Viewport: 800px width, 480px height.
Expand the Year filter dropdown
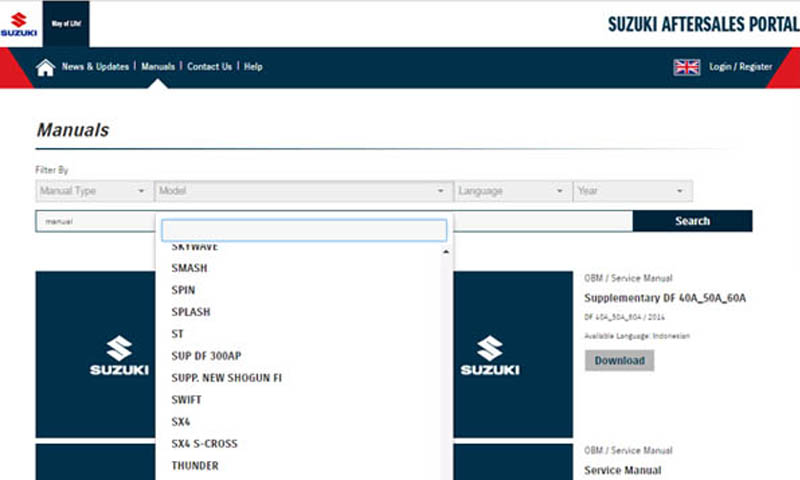[632, 191]
